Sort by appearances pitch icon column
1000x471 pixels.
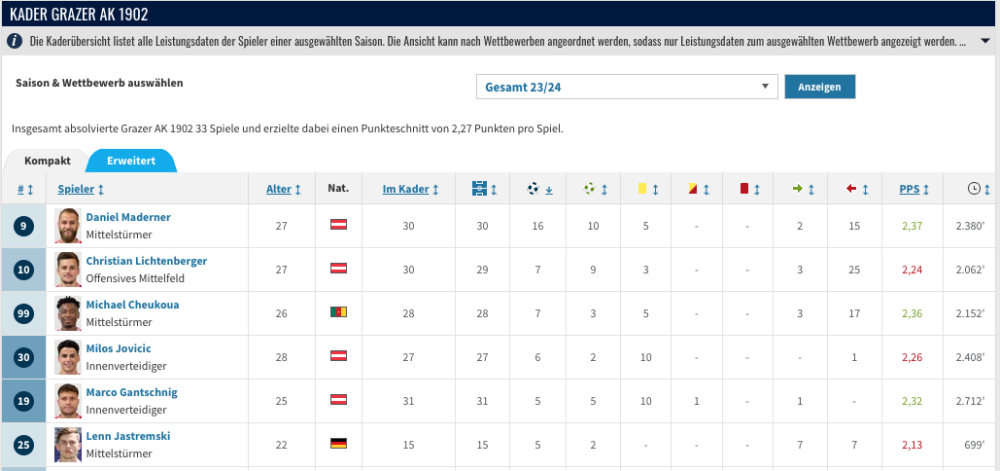click(x=483, y=188)
